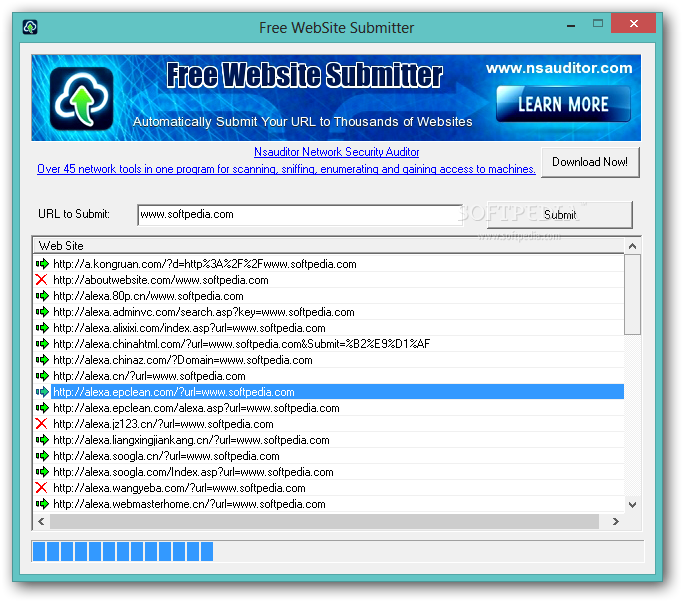This screenshot has width=683, height=602.
Task: Click the Web Site column header
Action: click(x=329, y=246)
